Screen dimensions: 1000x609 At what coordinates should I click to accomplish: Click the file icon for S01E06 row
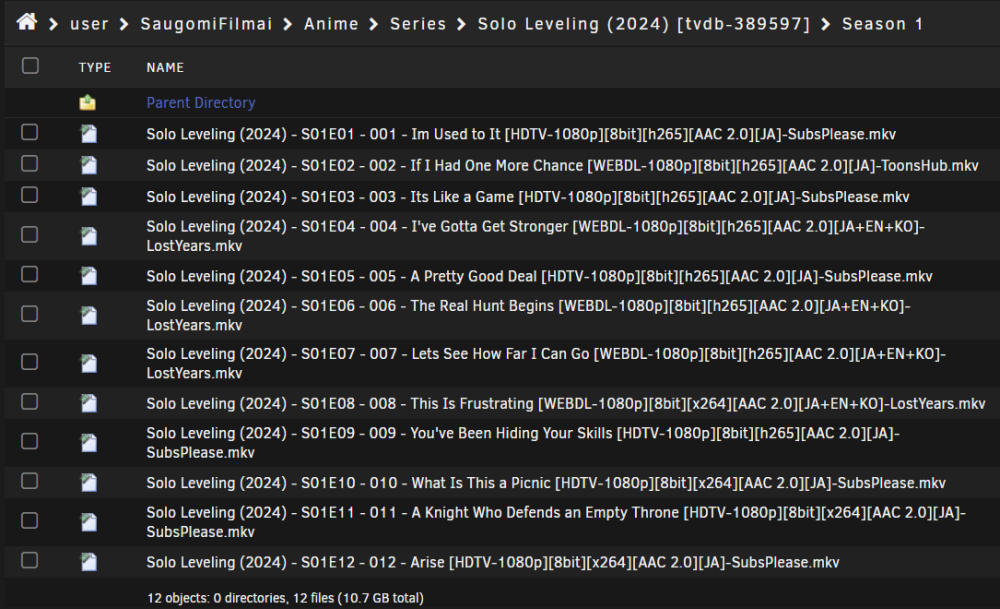pyautogui.click(x=89, y=315)
